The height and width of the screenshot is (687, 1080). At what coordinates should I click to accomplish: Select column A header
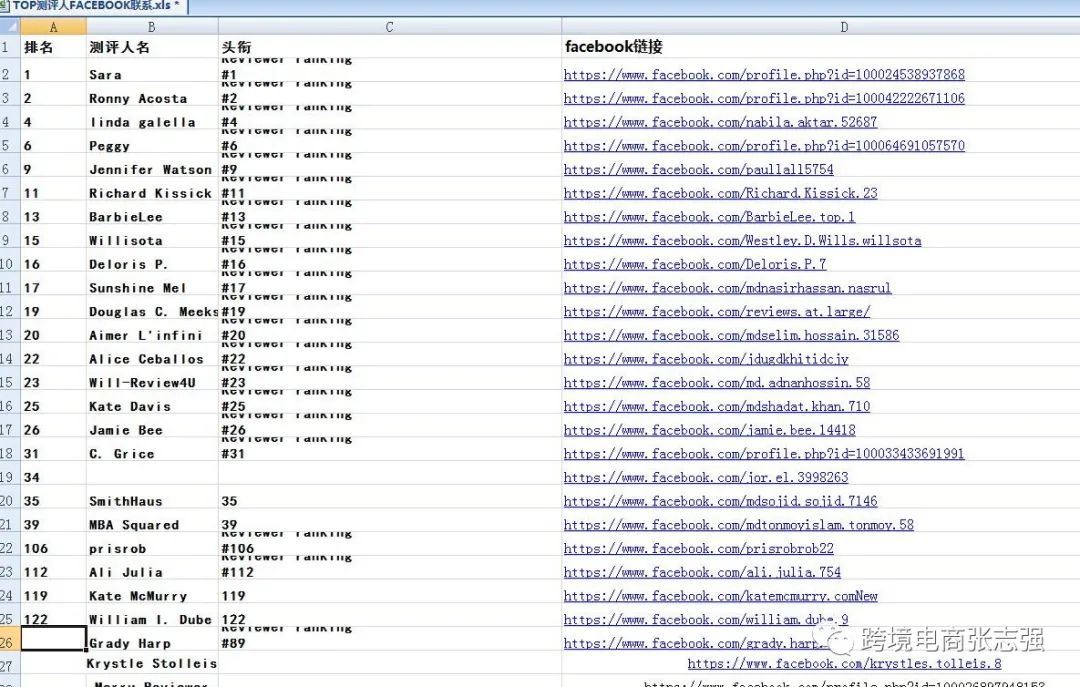pyautogui.click(x=53, y=27)
